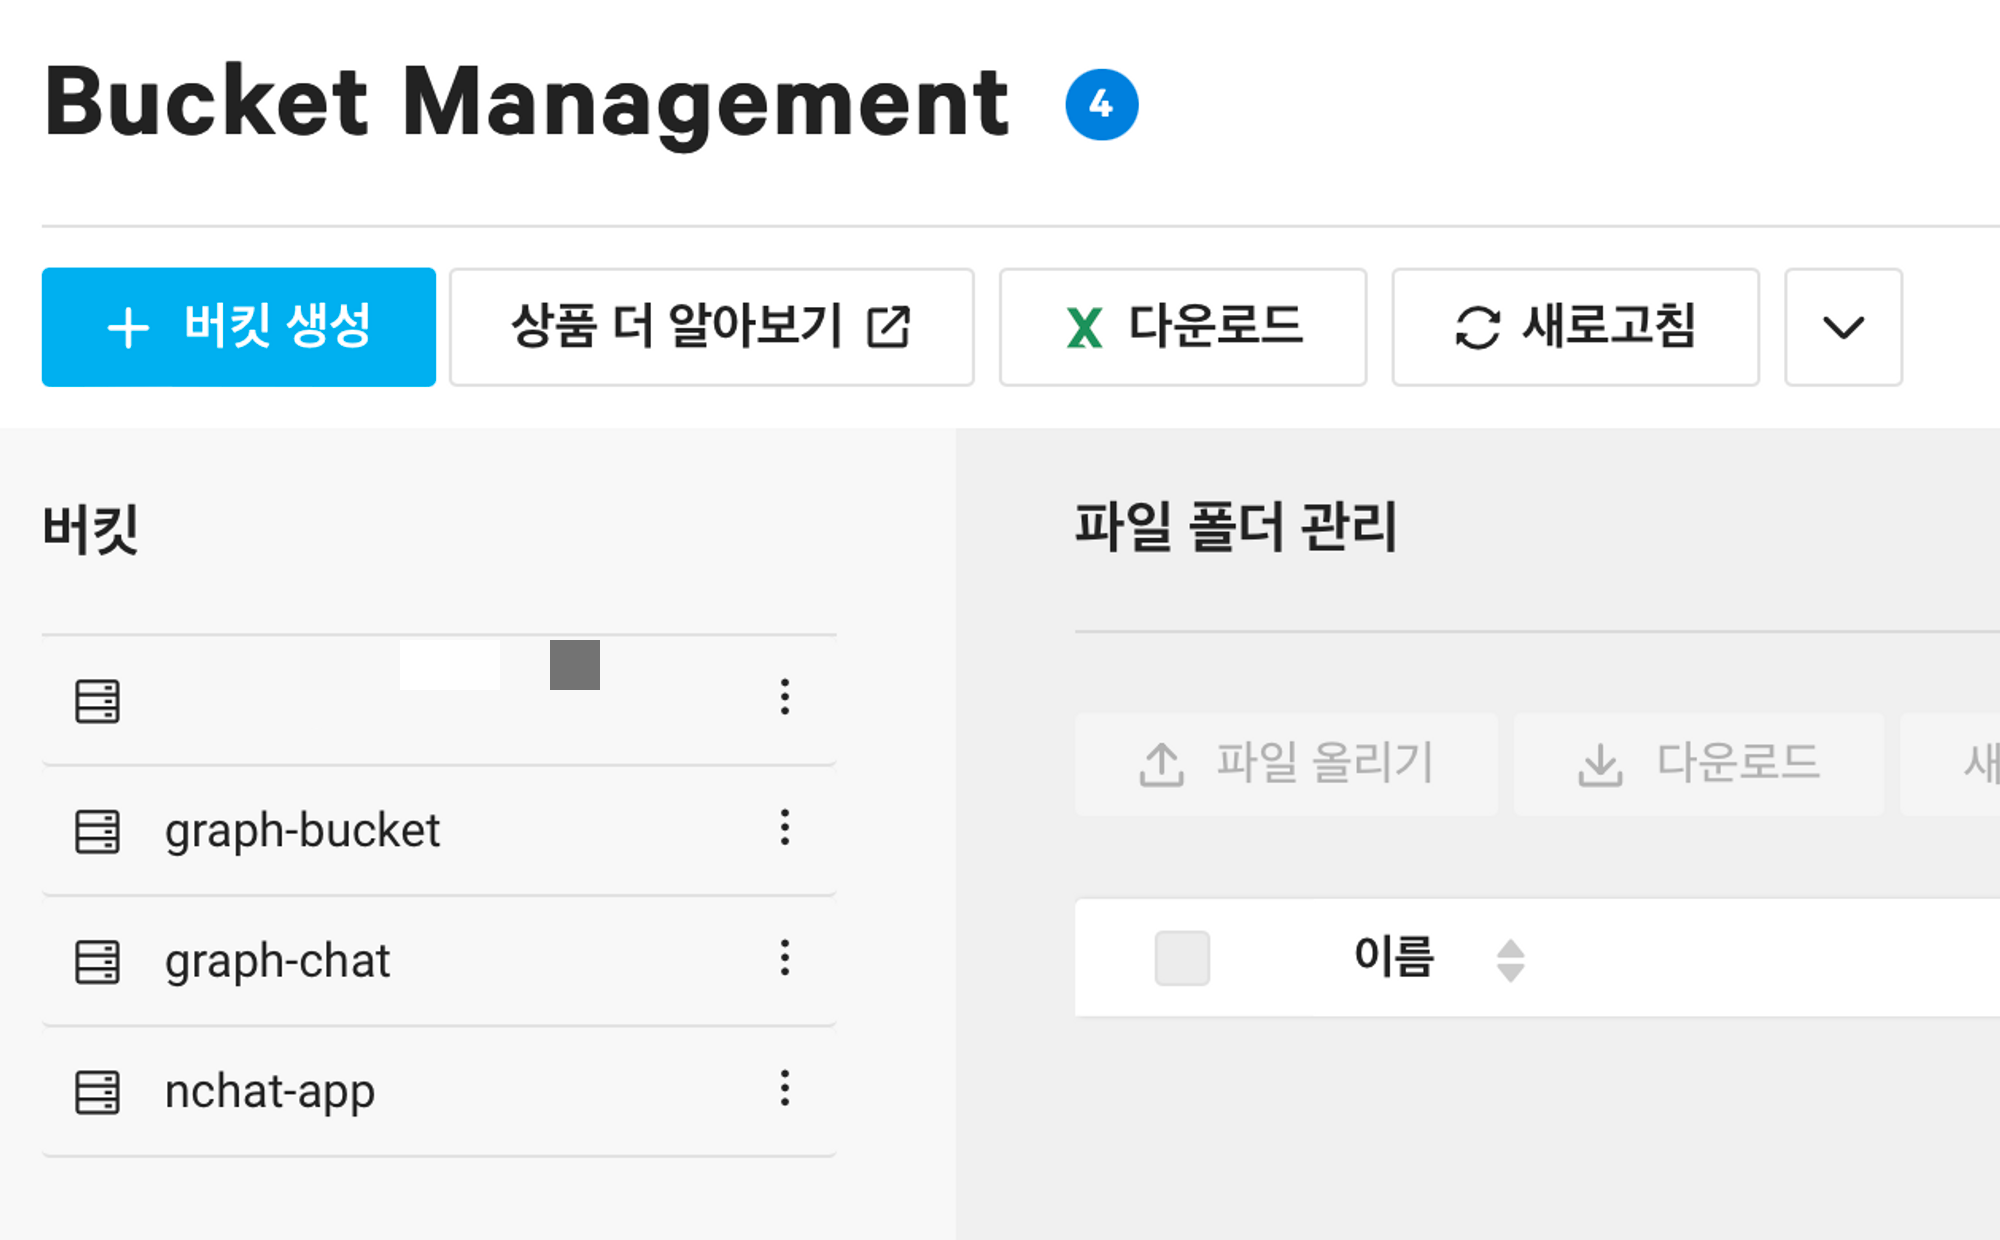Click the file panel 다운로드 button
2000x1240 pixels.
point(1698,764)
